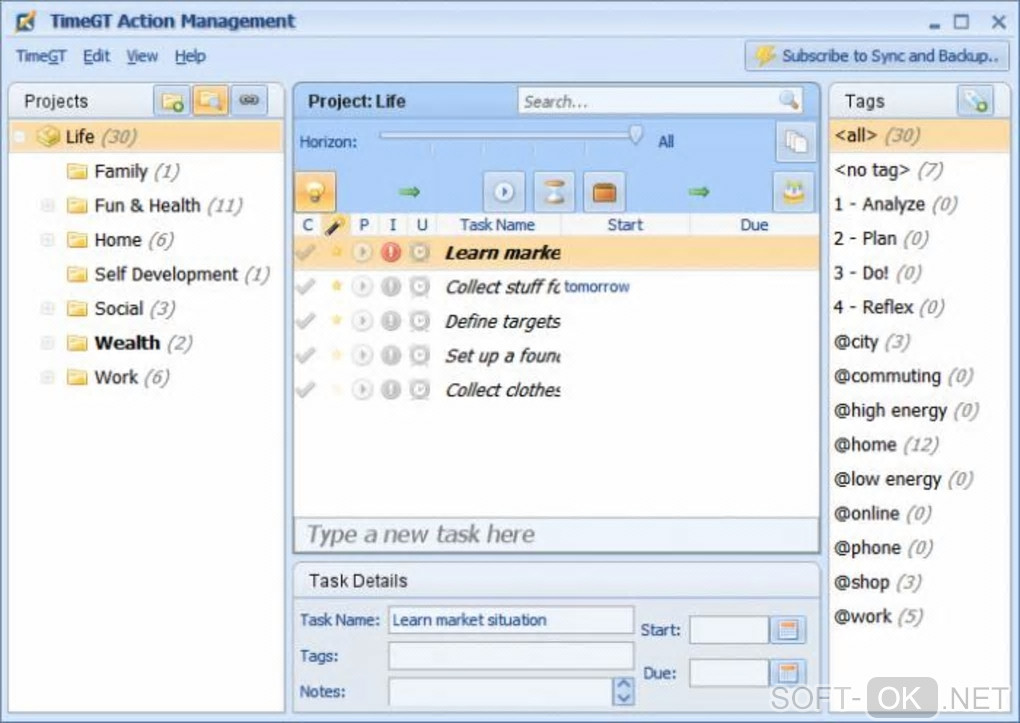Select the play next-actions stage button
The image size is (1020, 723).
[x=503, y=191]
